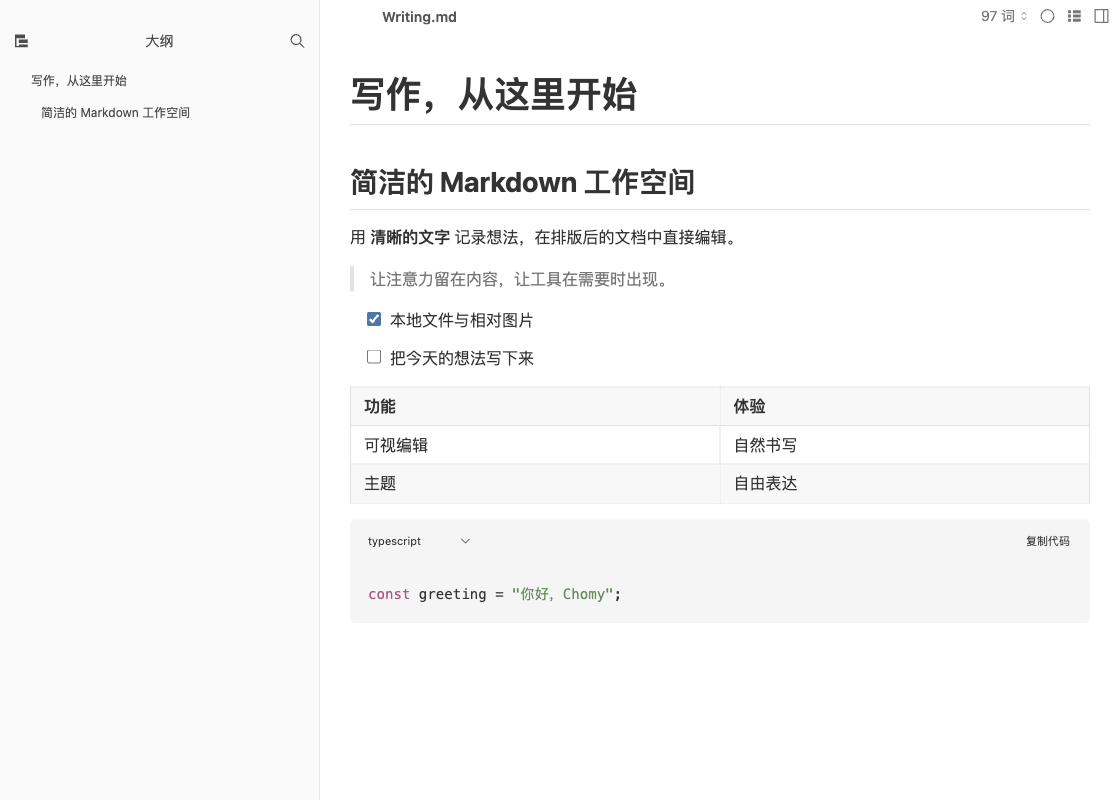Click the heading 简洁的 Markdown 工作空间

pyautogui.click(x=522, y=182)
